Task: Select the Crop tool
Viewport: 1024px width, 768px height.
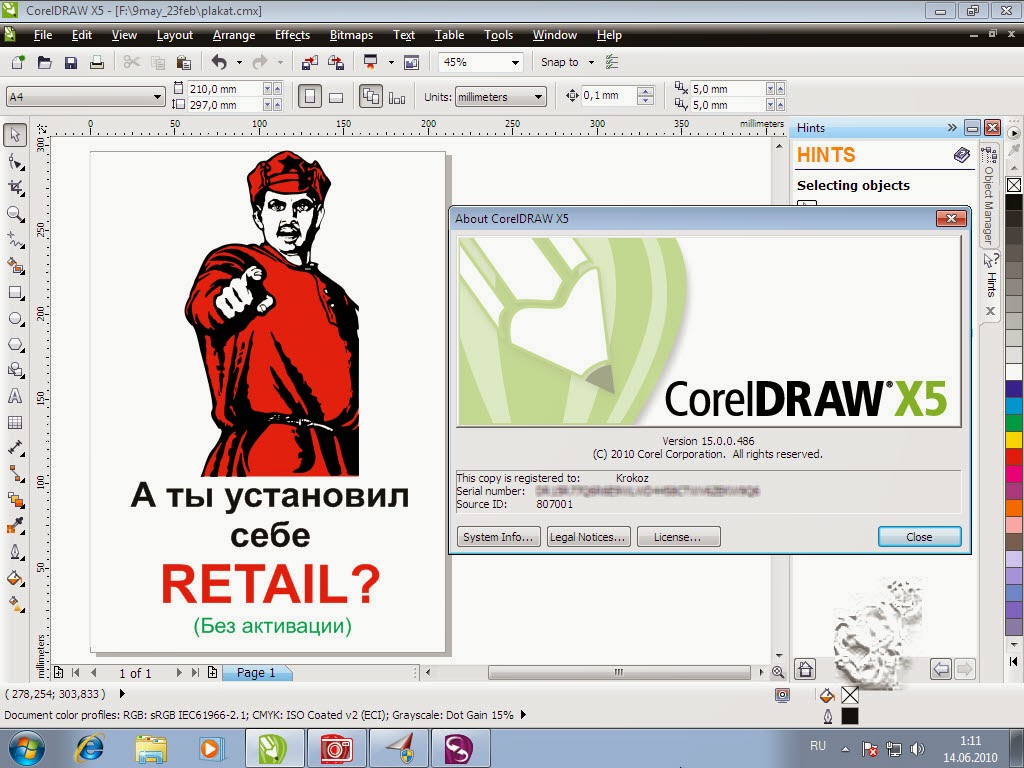Action: 15,188
